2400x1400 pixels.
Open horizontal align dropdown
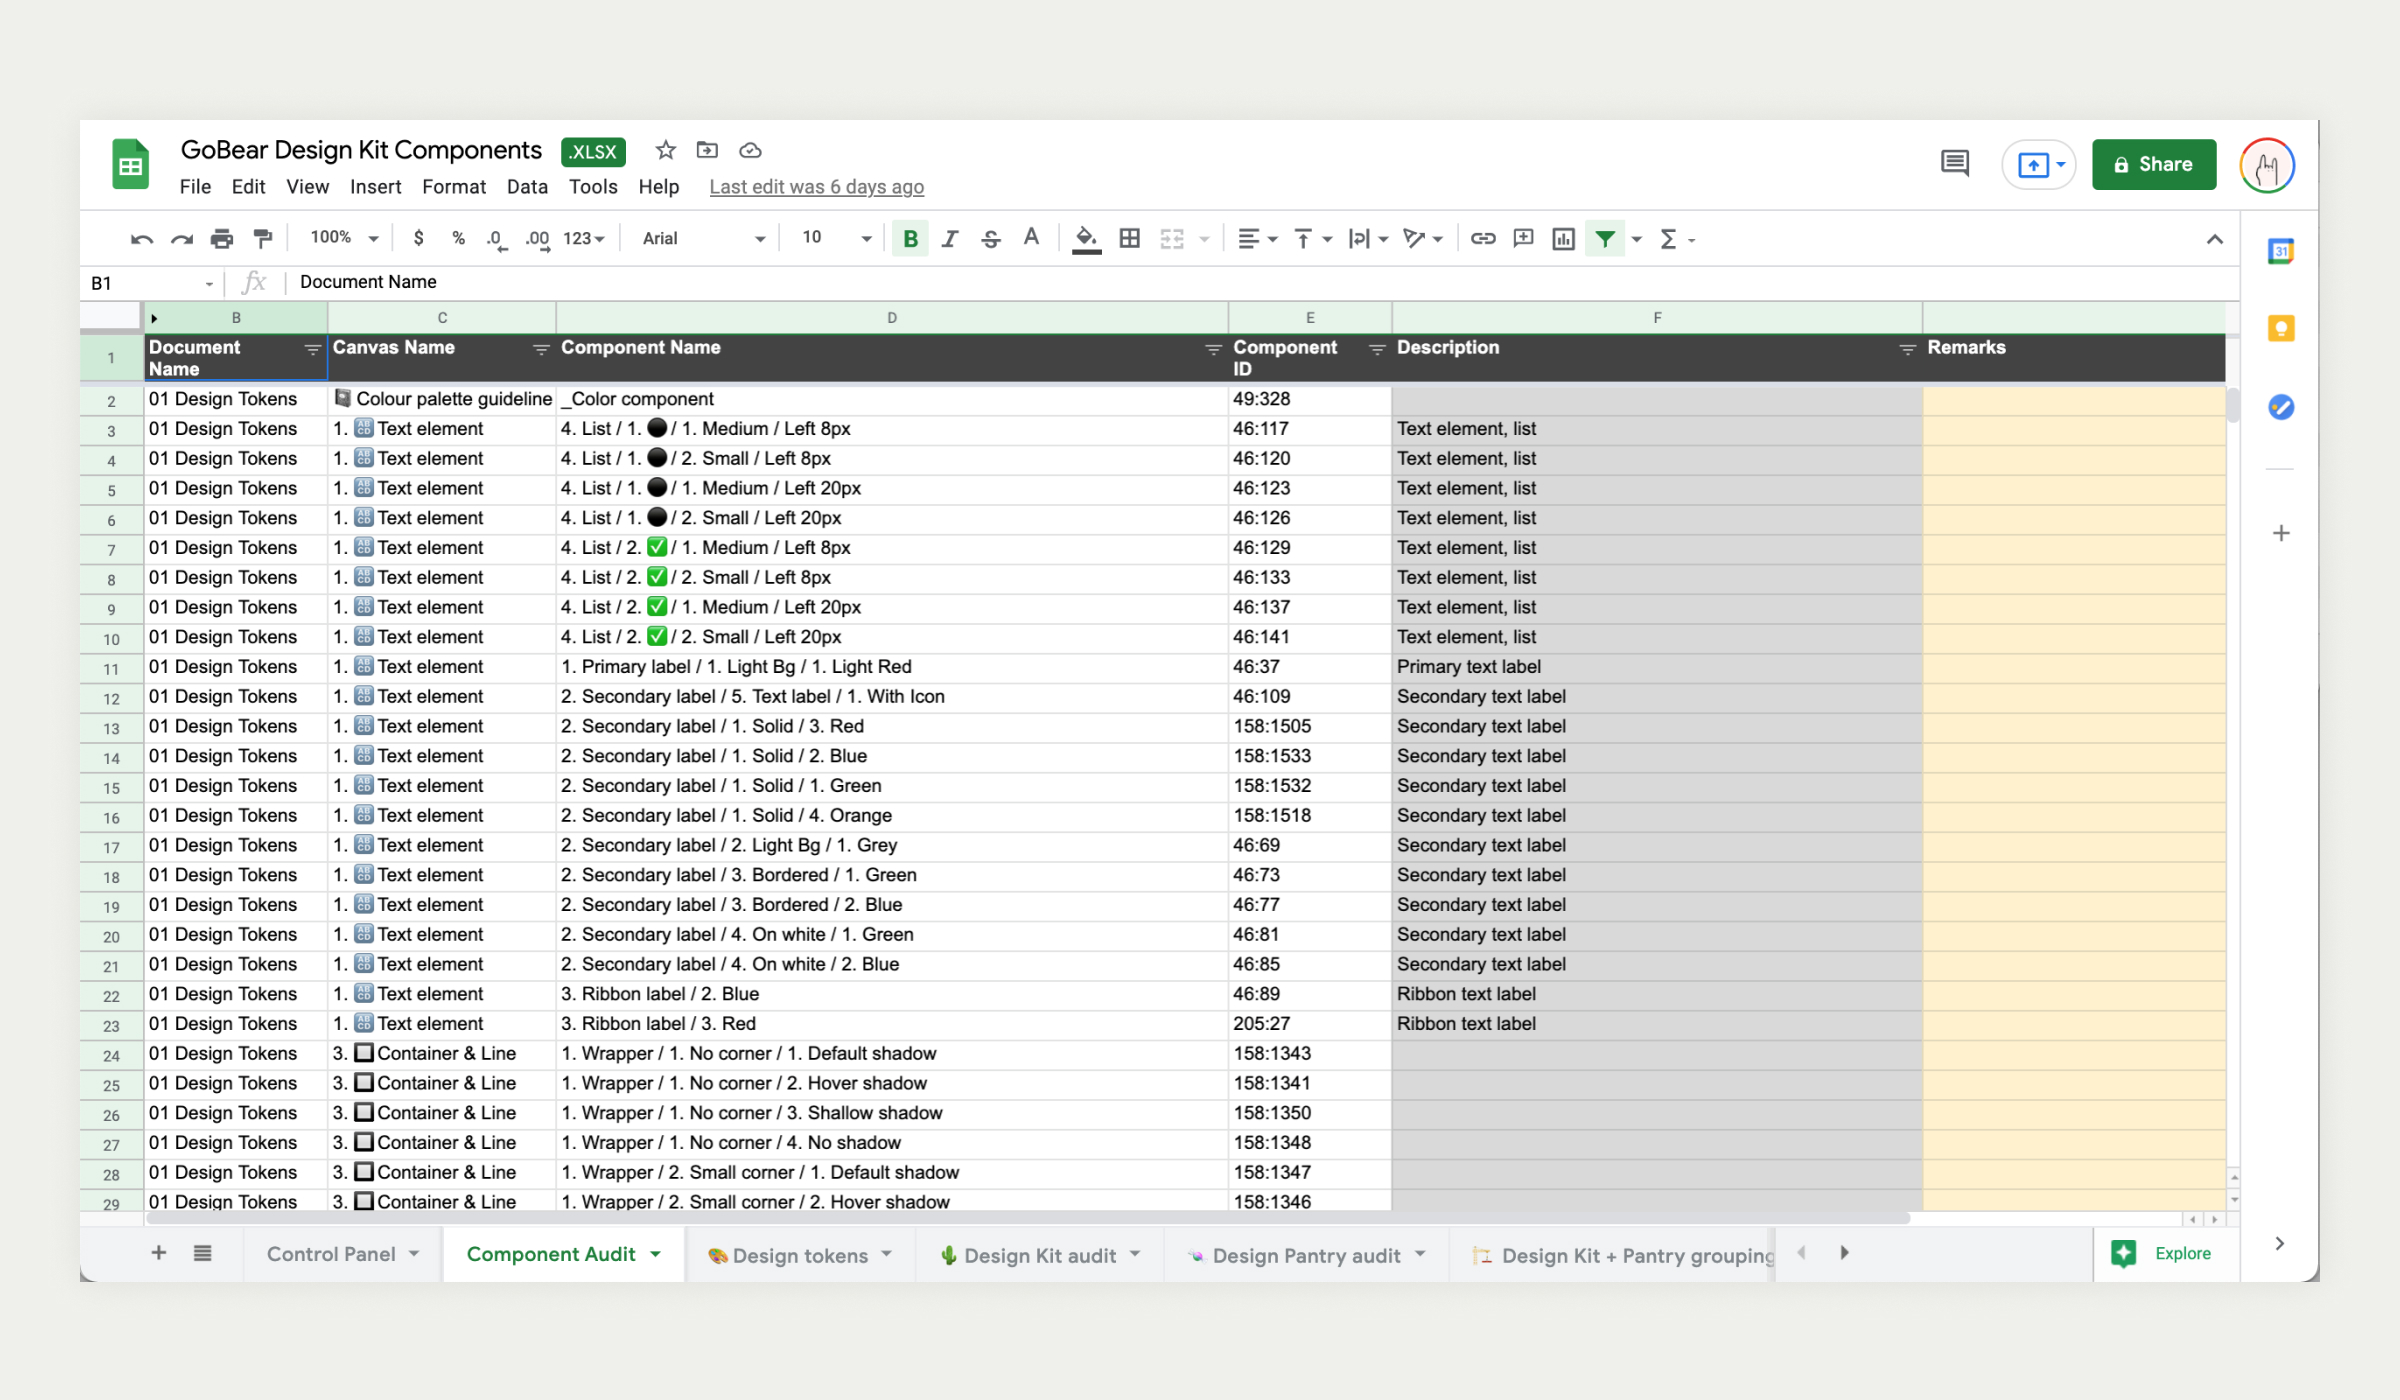point(1257,239)
